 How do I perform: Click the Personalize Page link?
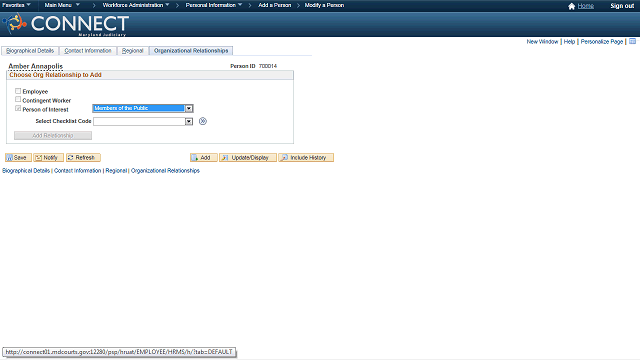point(602,42)
